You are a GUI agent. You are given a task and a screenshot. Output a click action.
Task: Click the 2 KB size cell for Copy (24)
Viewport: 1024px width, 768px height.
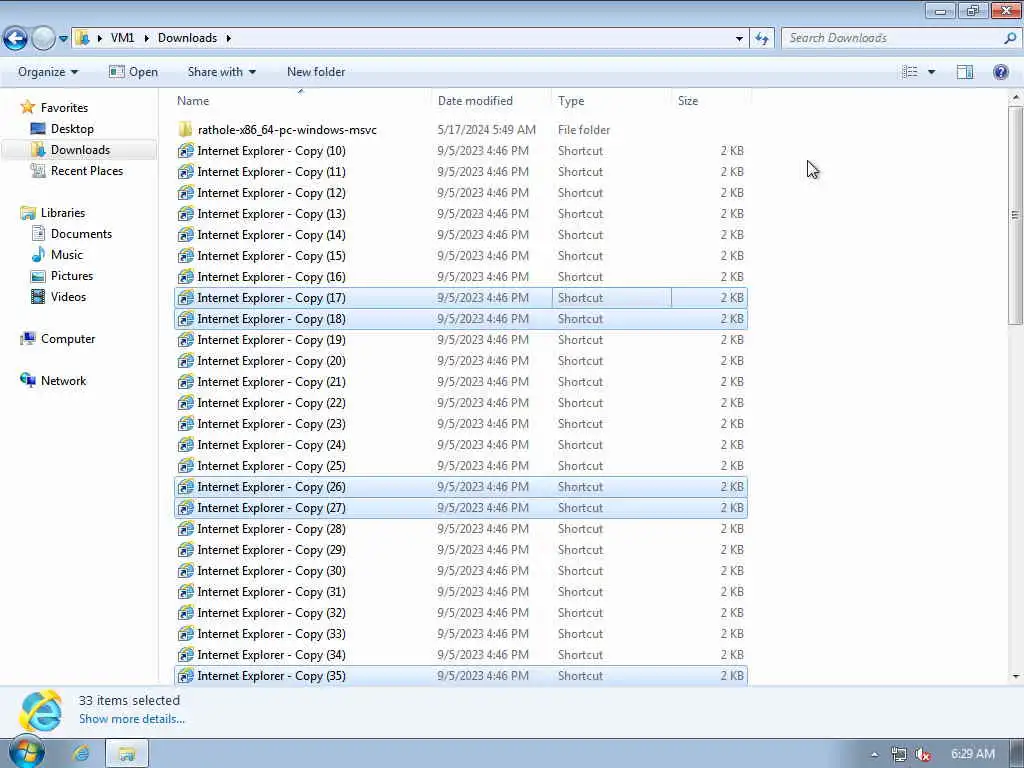732,445
